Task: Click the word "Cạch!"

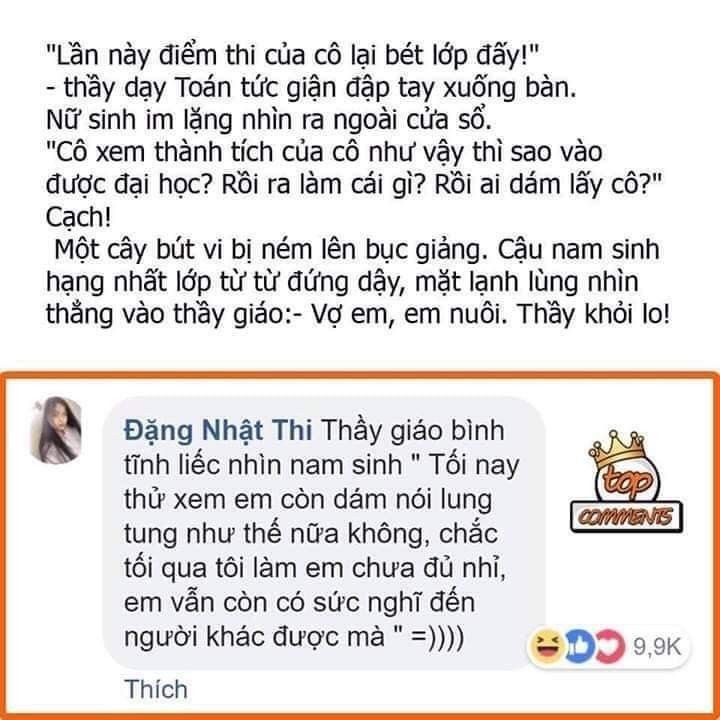Action: coord(79,218)
